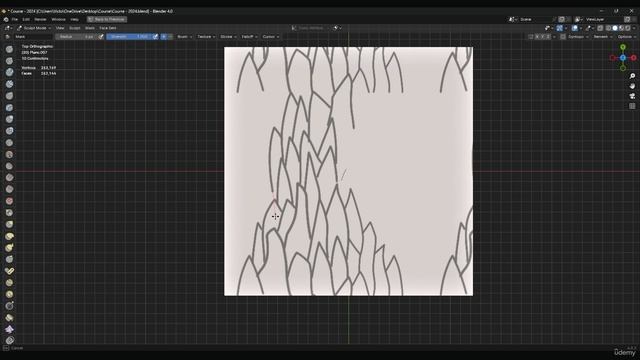Expand the Falloff dropdown
The width and height of the screenshot is (640, 360).
click(249, 37)
